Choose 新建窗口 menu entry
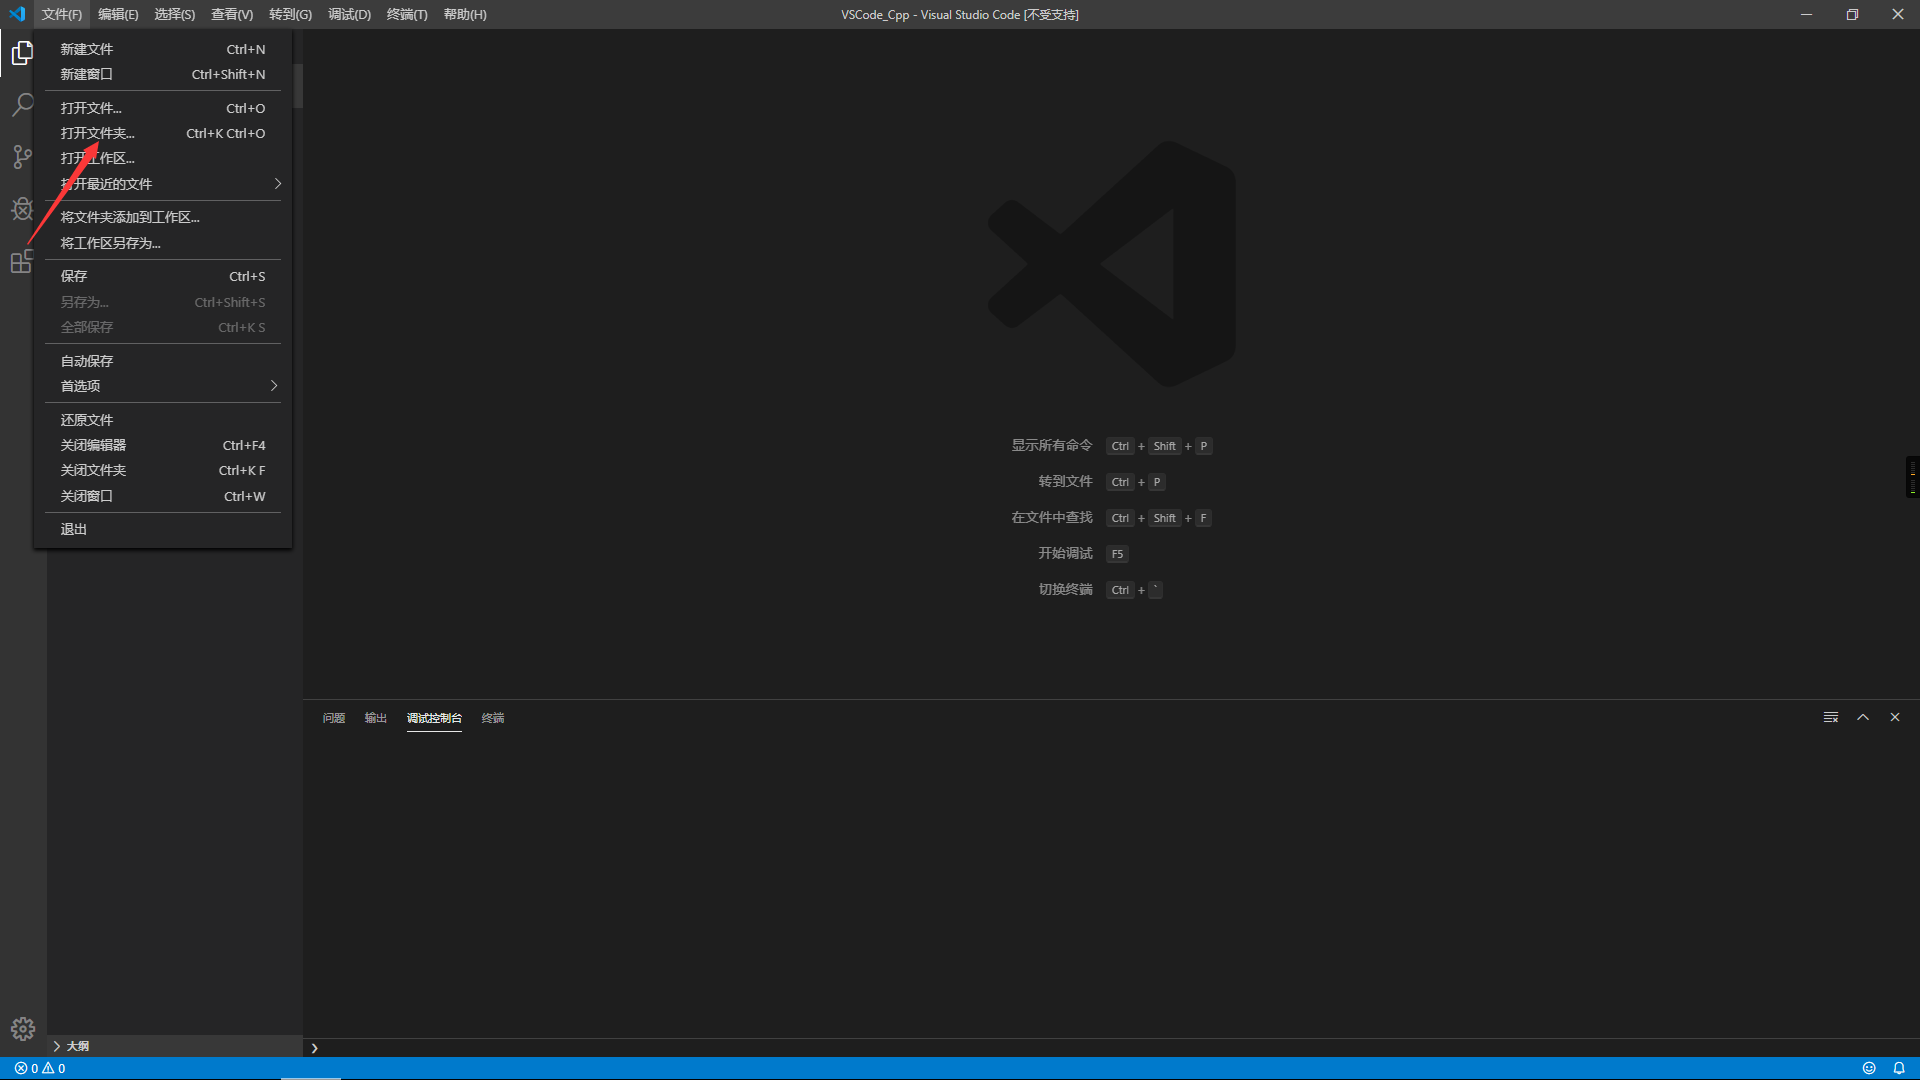Image resolution: width=1920 pixels, height=1080 pixels. [163, 74]
